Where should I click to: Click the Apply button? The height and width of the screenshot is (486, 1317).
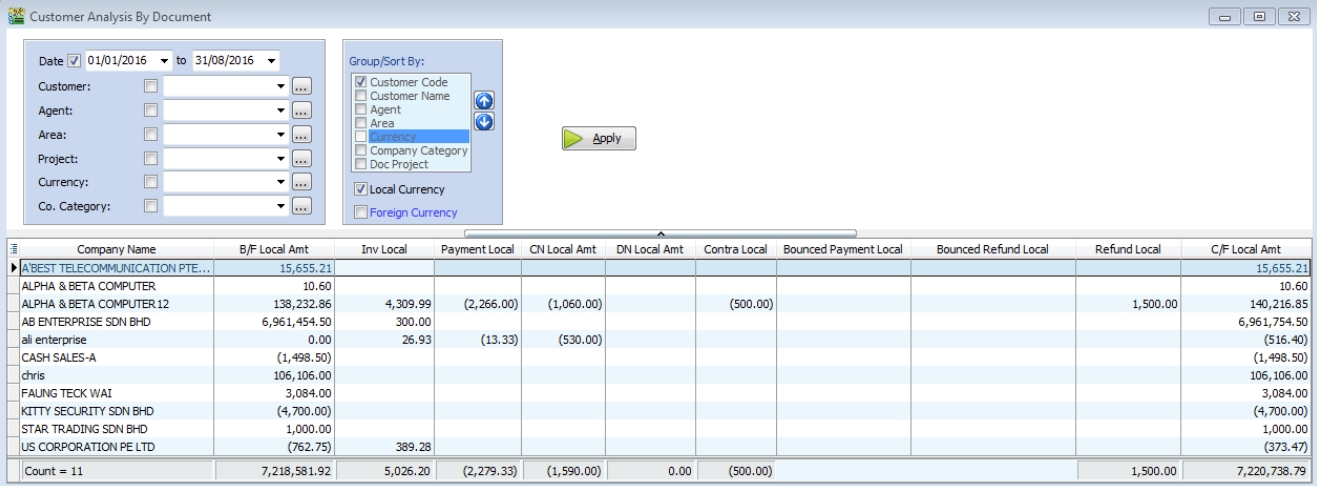600,139
